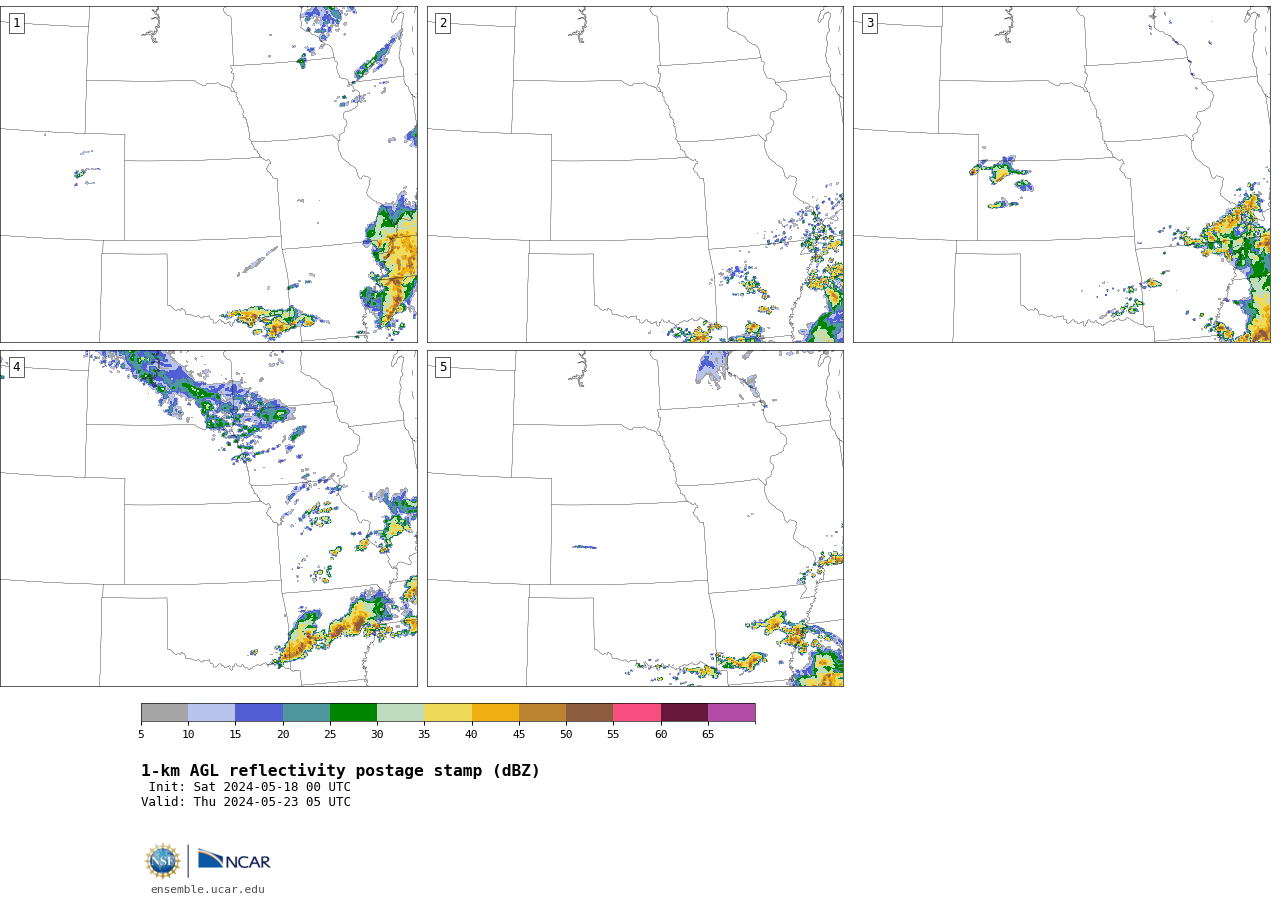Open ensemble member 2 reflectivity map
The height and width of the screenshot is (901, 1280).
635,174
